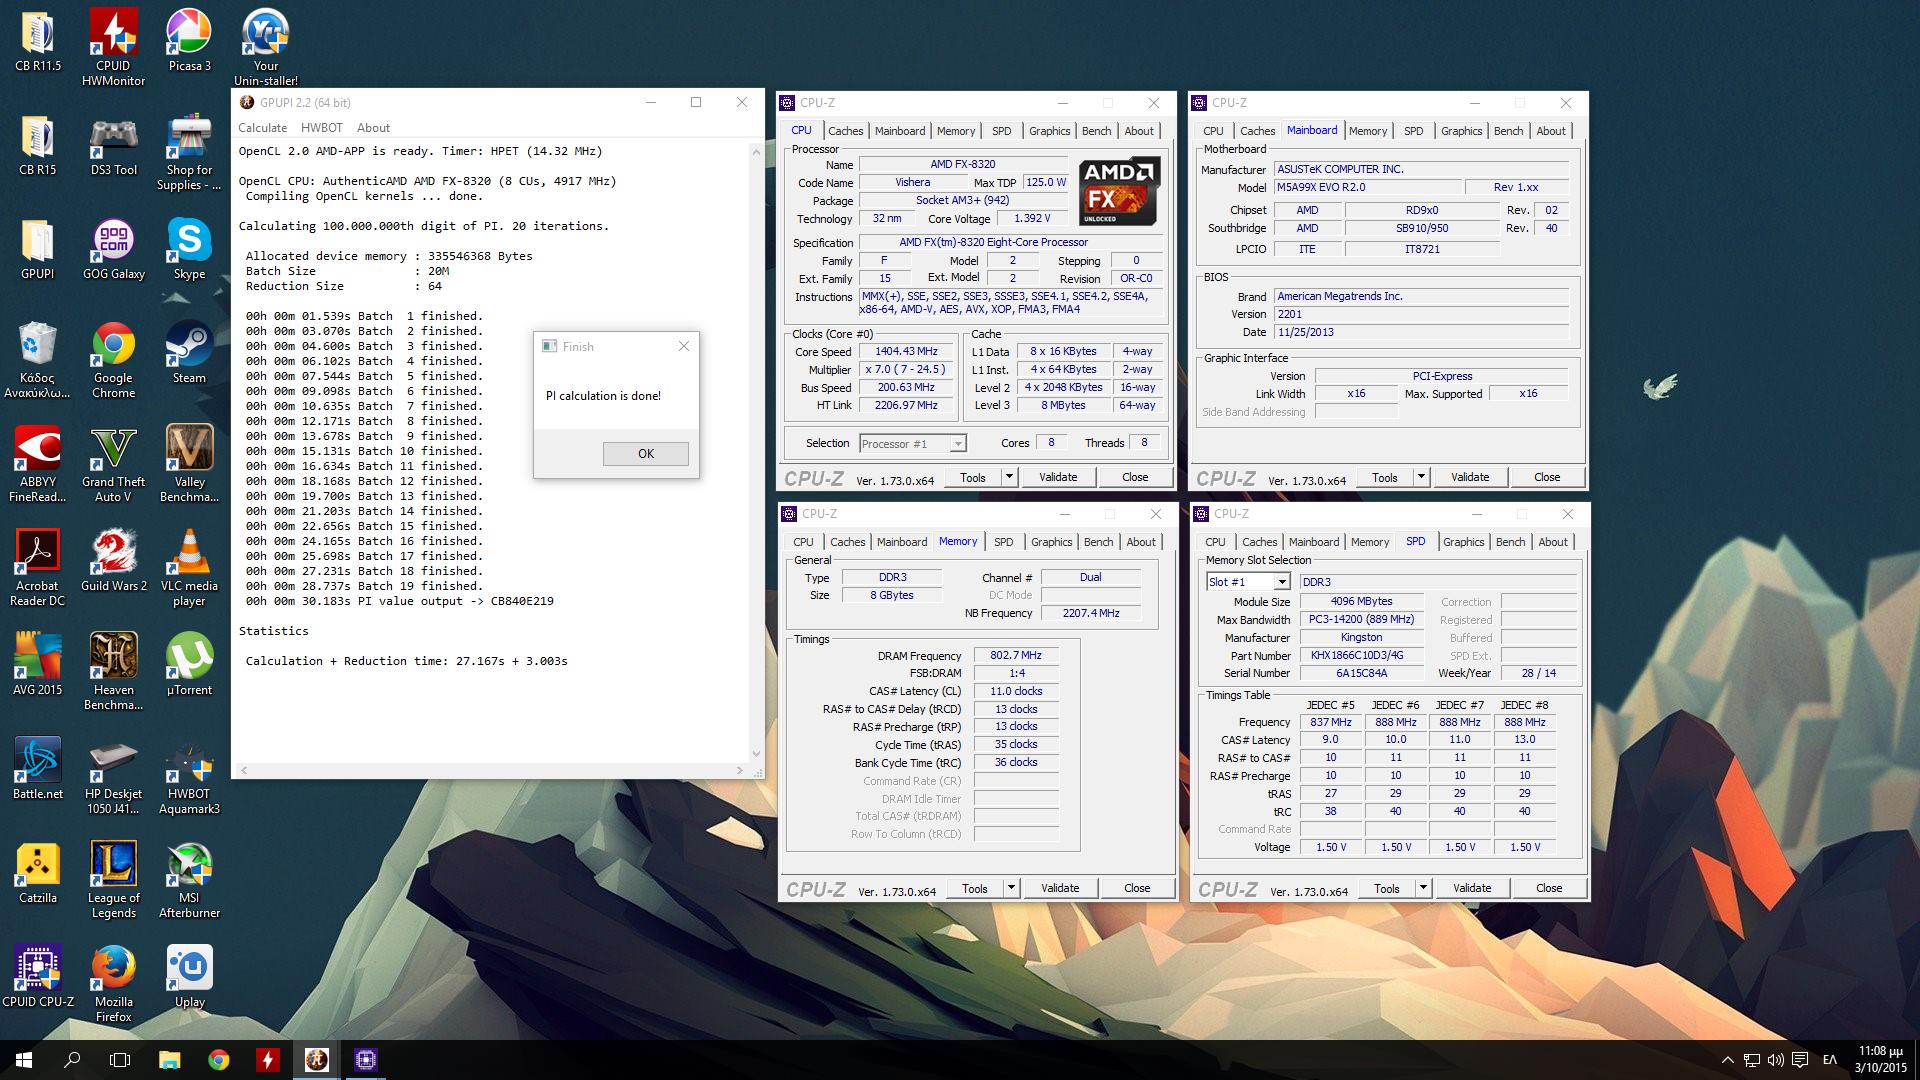Expand Tools arrow in Mainboard window
Viewport: 1920px width, 1080px height.
click(1421, 477)
